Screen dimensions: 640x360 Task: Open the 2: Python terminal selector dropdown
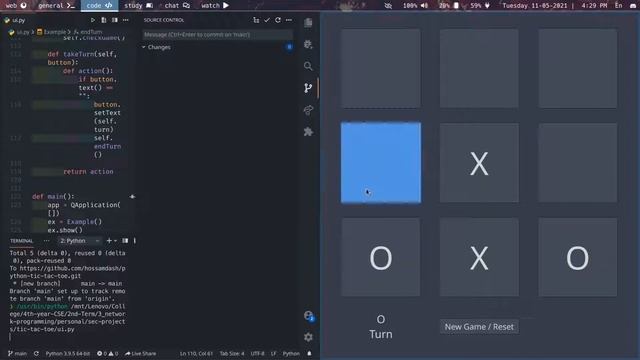pyautogui.click(x=80, y=241)
